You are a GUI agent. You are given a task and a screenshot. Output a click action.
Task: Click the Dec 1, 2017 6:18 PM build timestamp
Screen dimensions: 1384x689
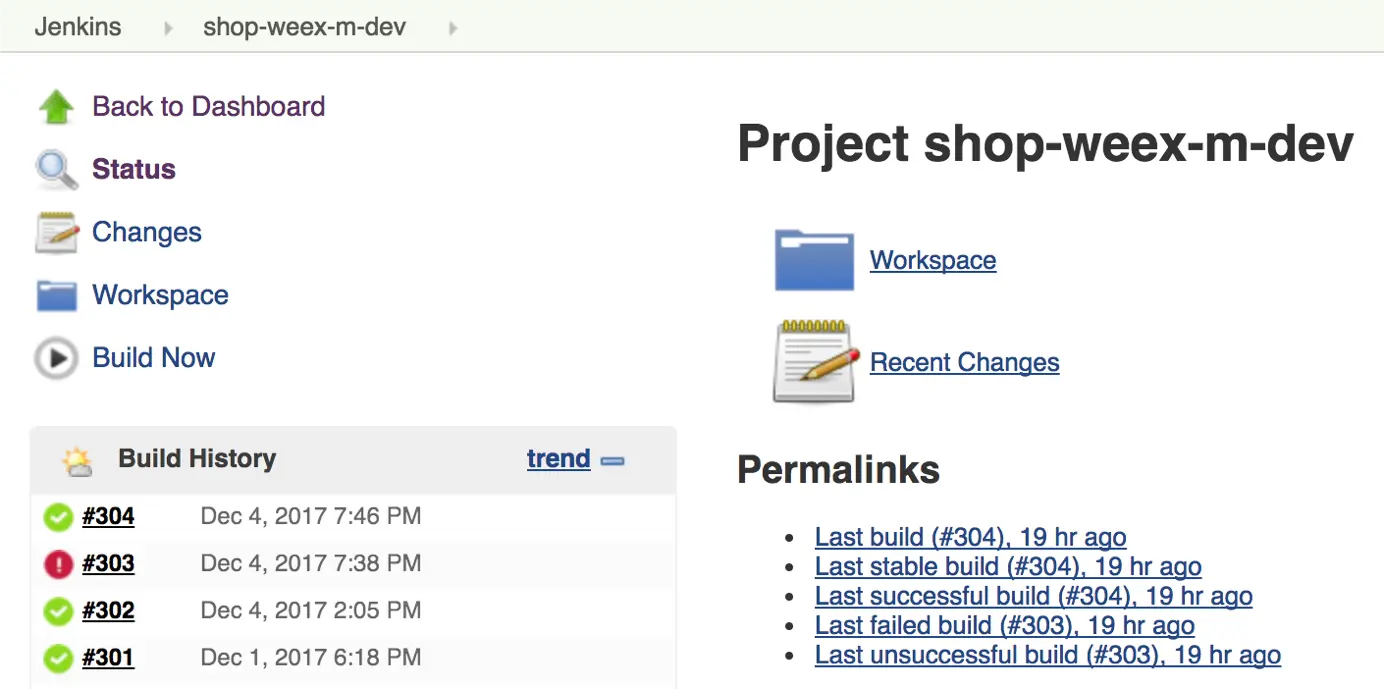[x=310, y=657]
